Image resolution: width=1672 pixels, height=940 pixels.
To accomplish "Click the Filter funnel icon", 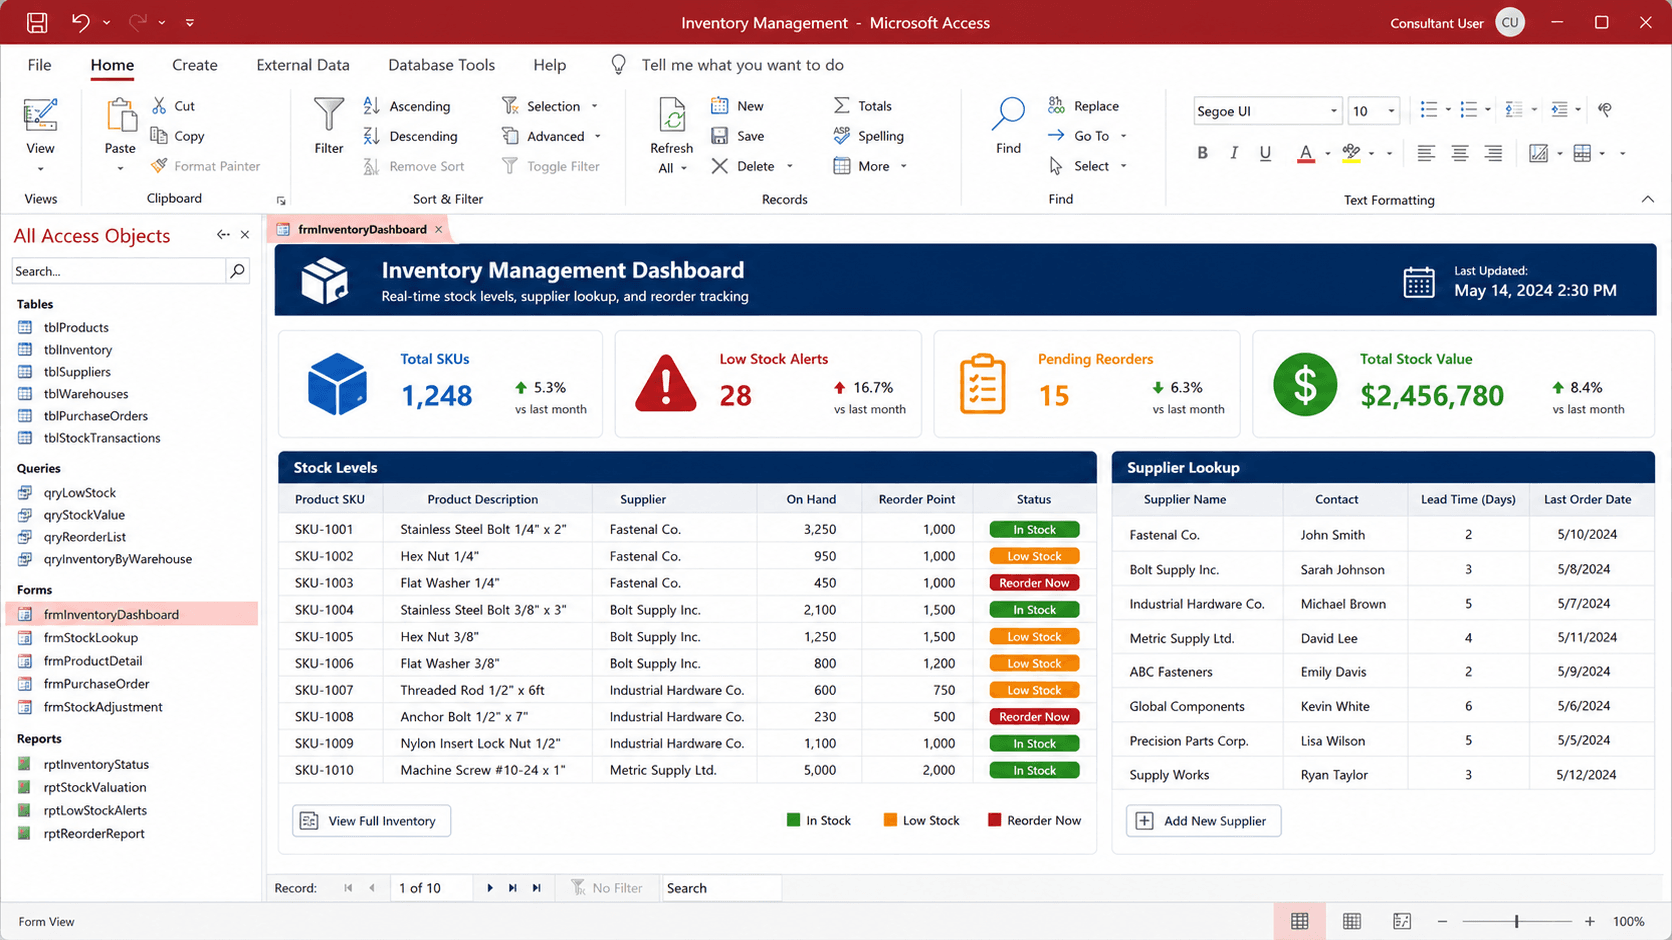I will point(328,114).
